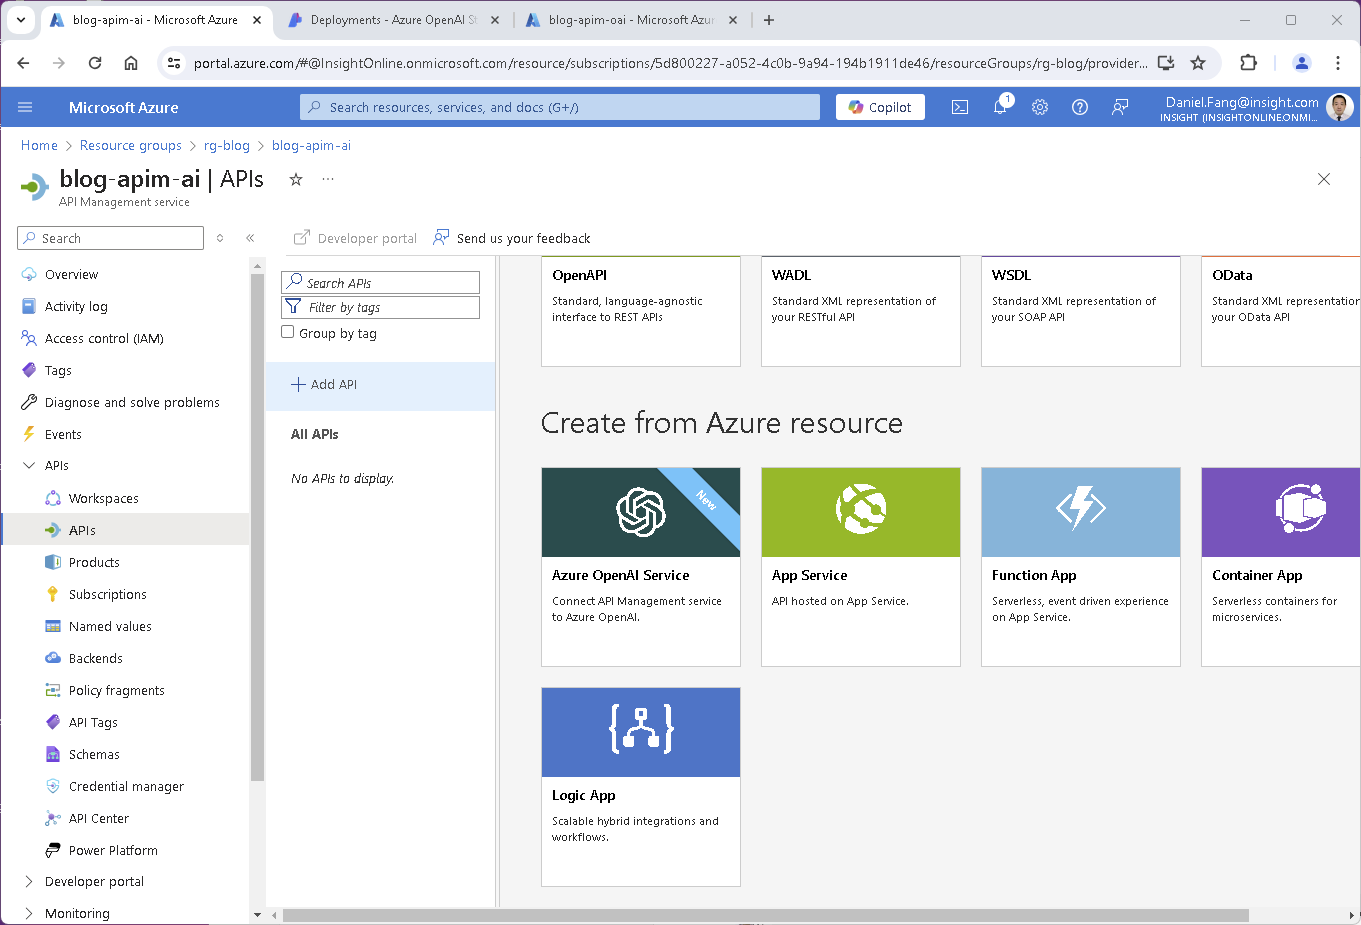Open Schemas in the sidebar
Viewport: 1361px width, 925px height.
click(94, 754)
